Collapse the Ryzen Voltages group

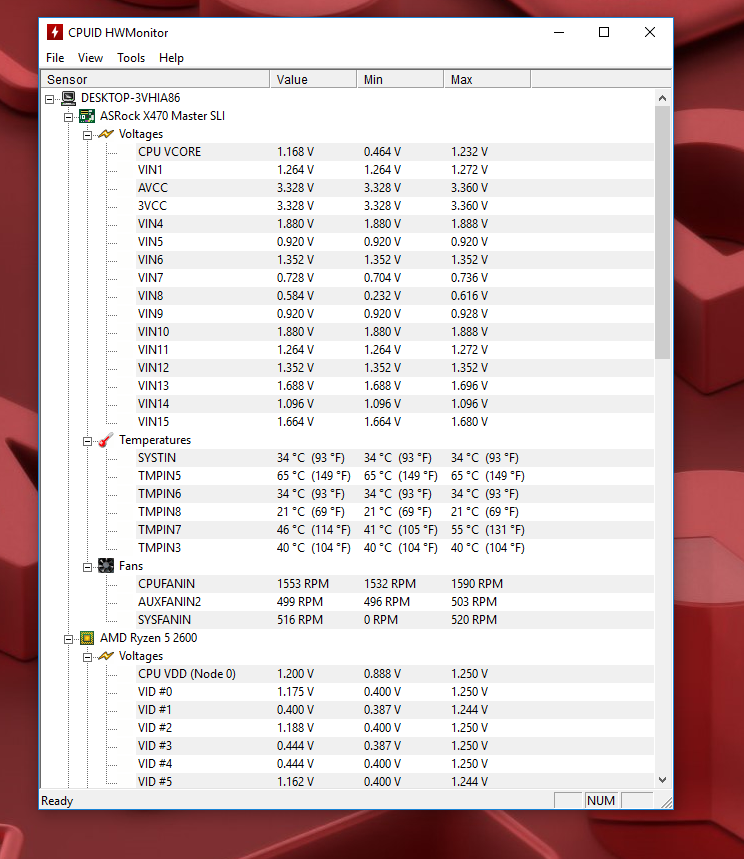point(87,657)
